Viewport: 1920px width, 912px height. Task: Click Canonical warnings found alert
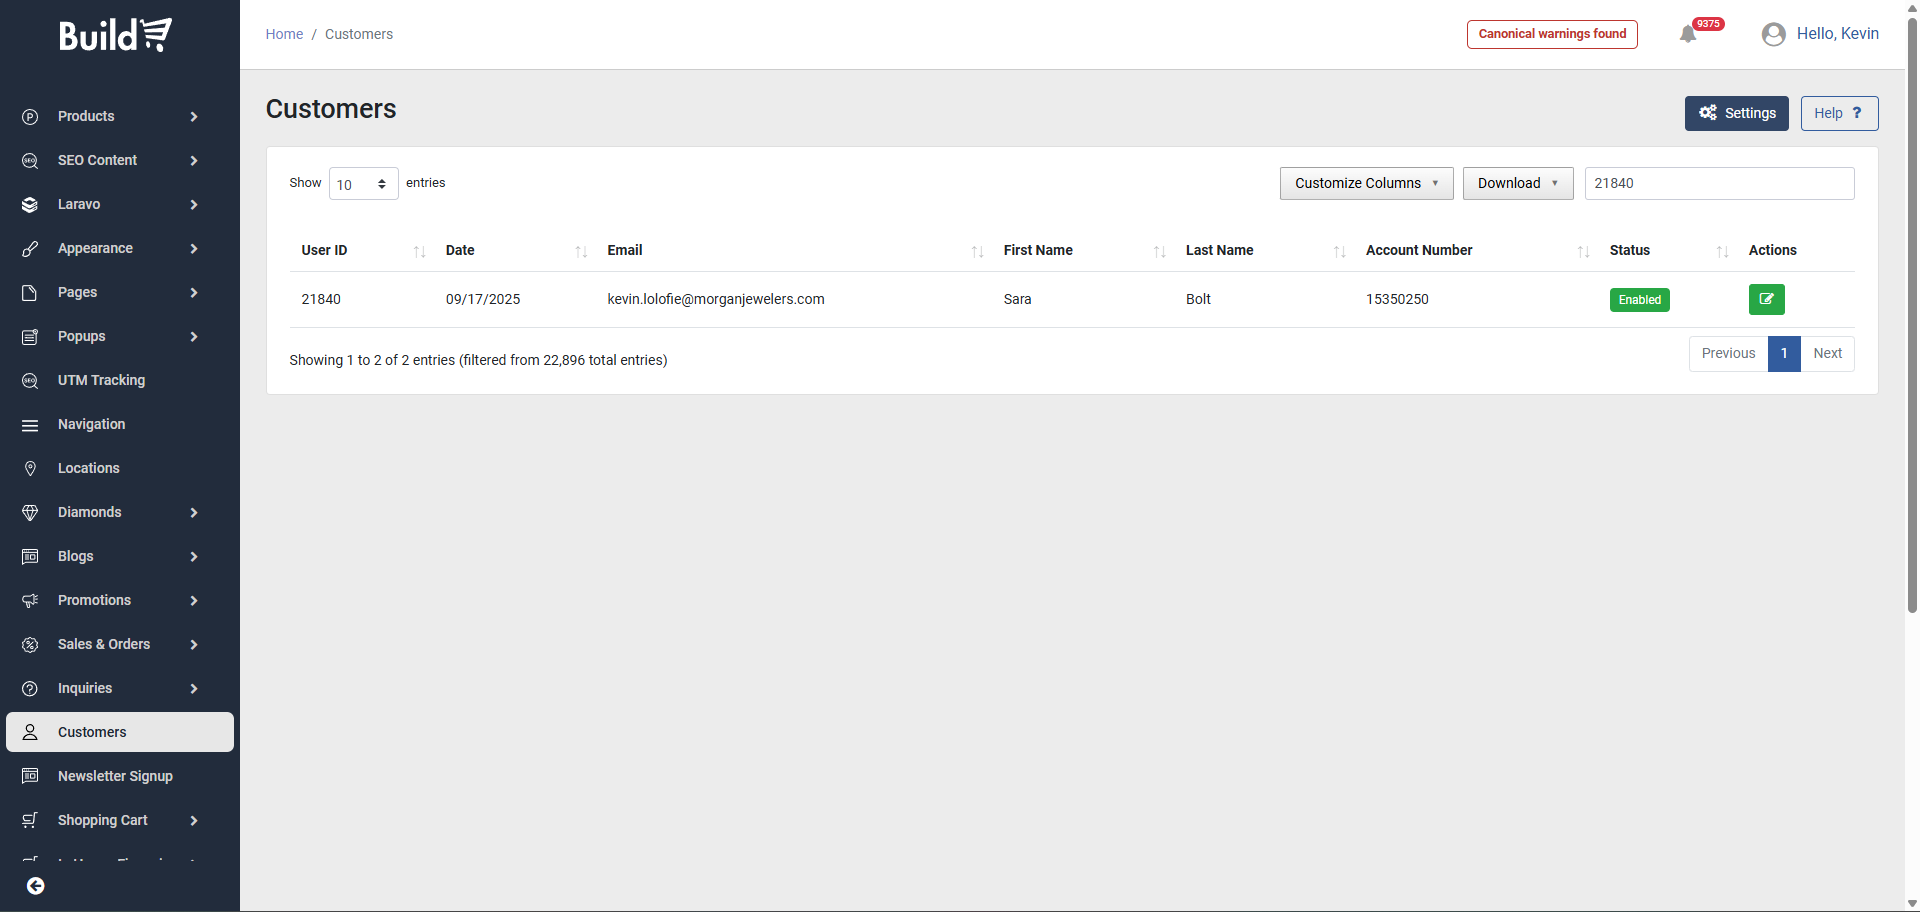(1552, 34)
